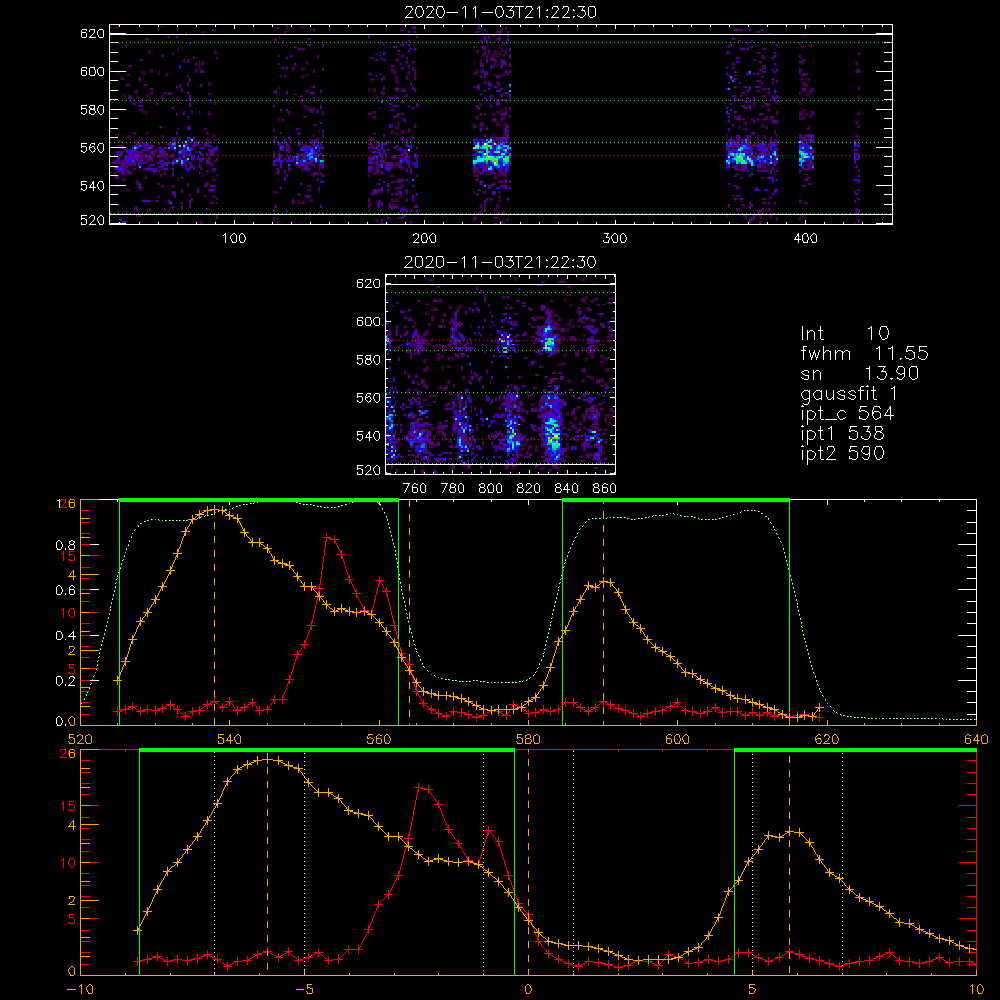Click x-axis label 100 on the top spectrogram
This screenshot has height=1000, width=1000.
234,239
